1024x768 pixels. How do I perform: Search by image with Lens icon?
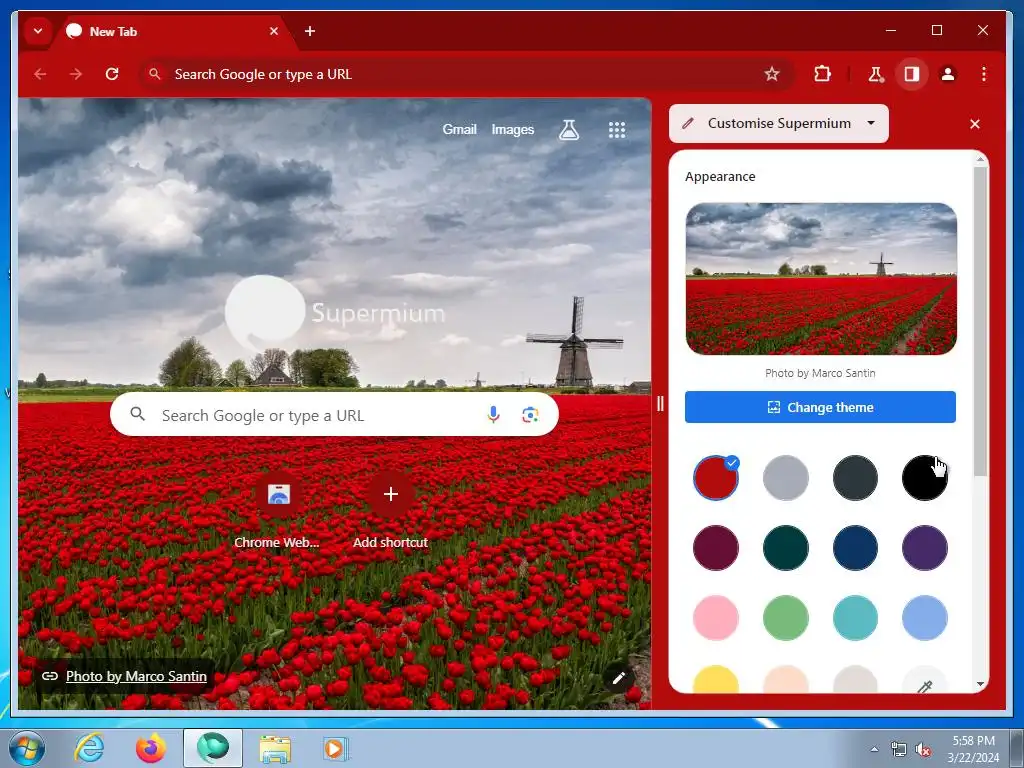pyautogui.click(x=530, y=415)
